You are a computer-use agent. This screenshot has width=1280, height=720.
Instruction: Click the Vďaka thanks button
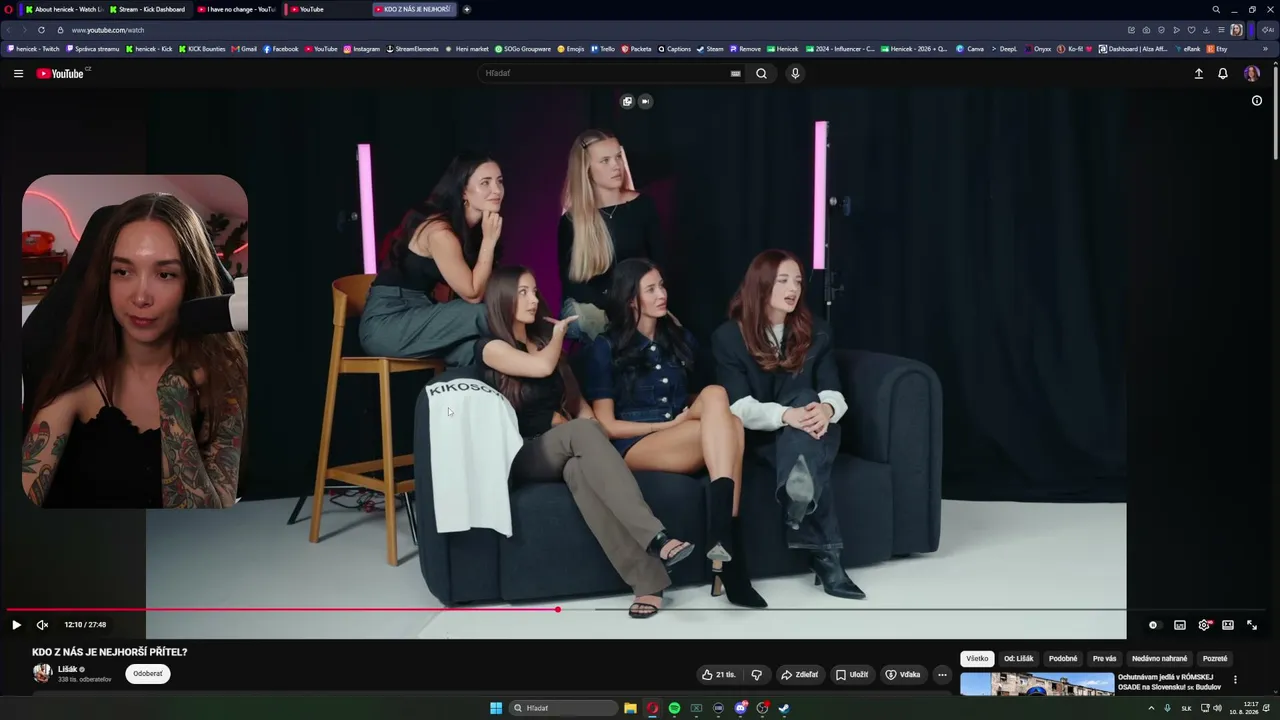[903, 674]
